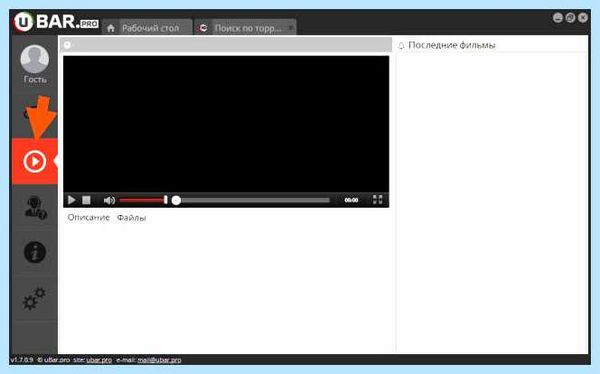Stop the video playback
The image size is (600, 374).
pyautogui.click(x=86, y=200)
